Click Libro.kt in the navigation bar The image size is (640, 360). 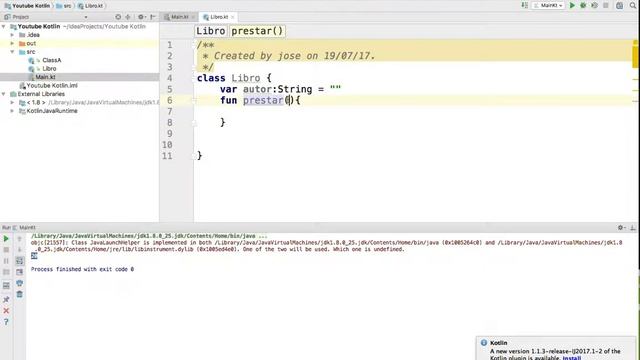click(91, 6)
